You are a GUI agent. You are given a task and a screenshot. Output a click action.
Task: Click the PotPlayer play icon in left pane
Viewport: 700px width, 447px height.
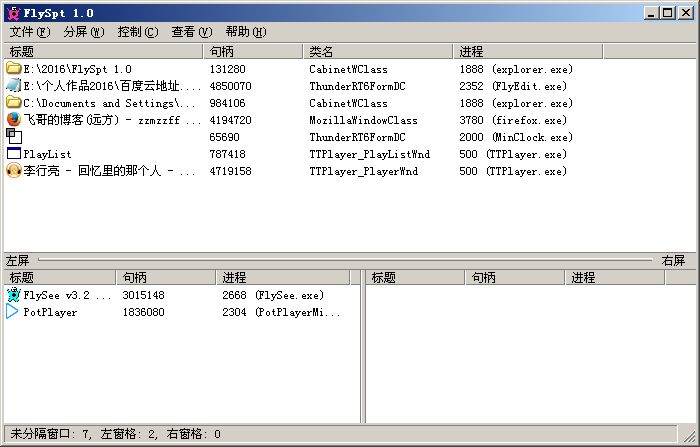(x=12, y=312)
